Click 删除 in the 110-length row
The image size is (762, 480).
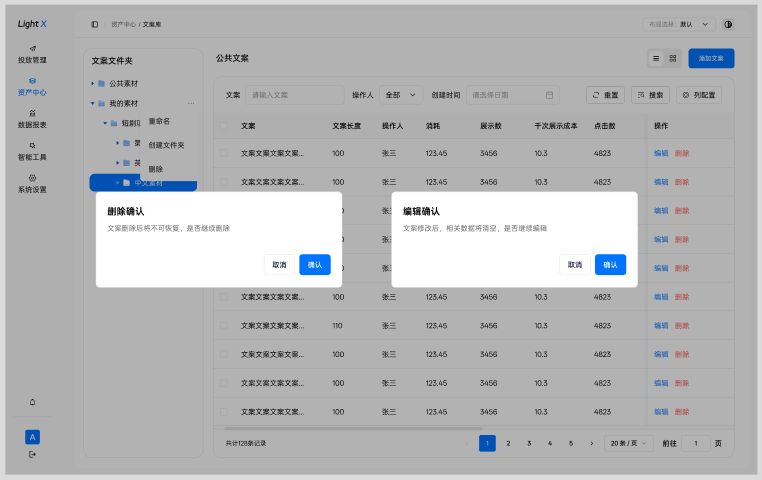682,326
